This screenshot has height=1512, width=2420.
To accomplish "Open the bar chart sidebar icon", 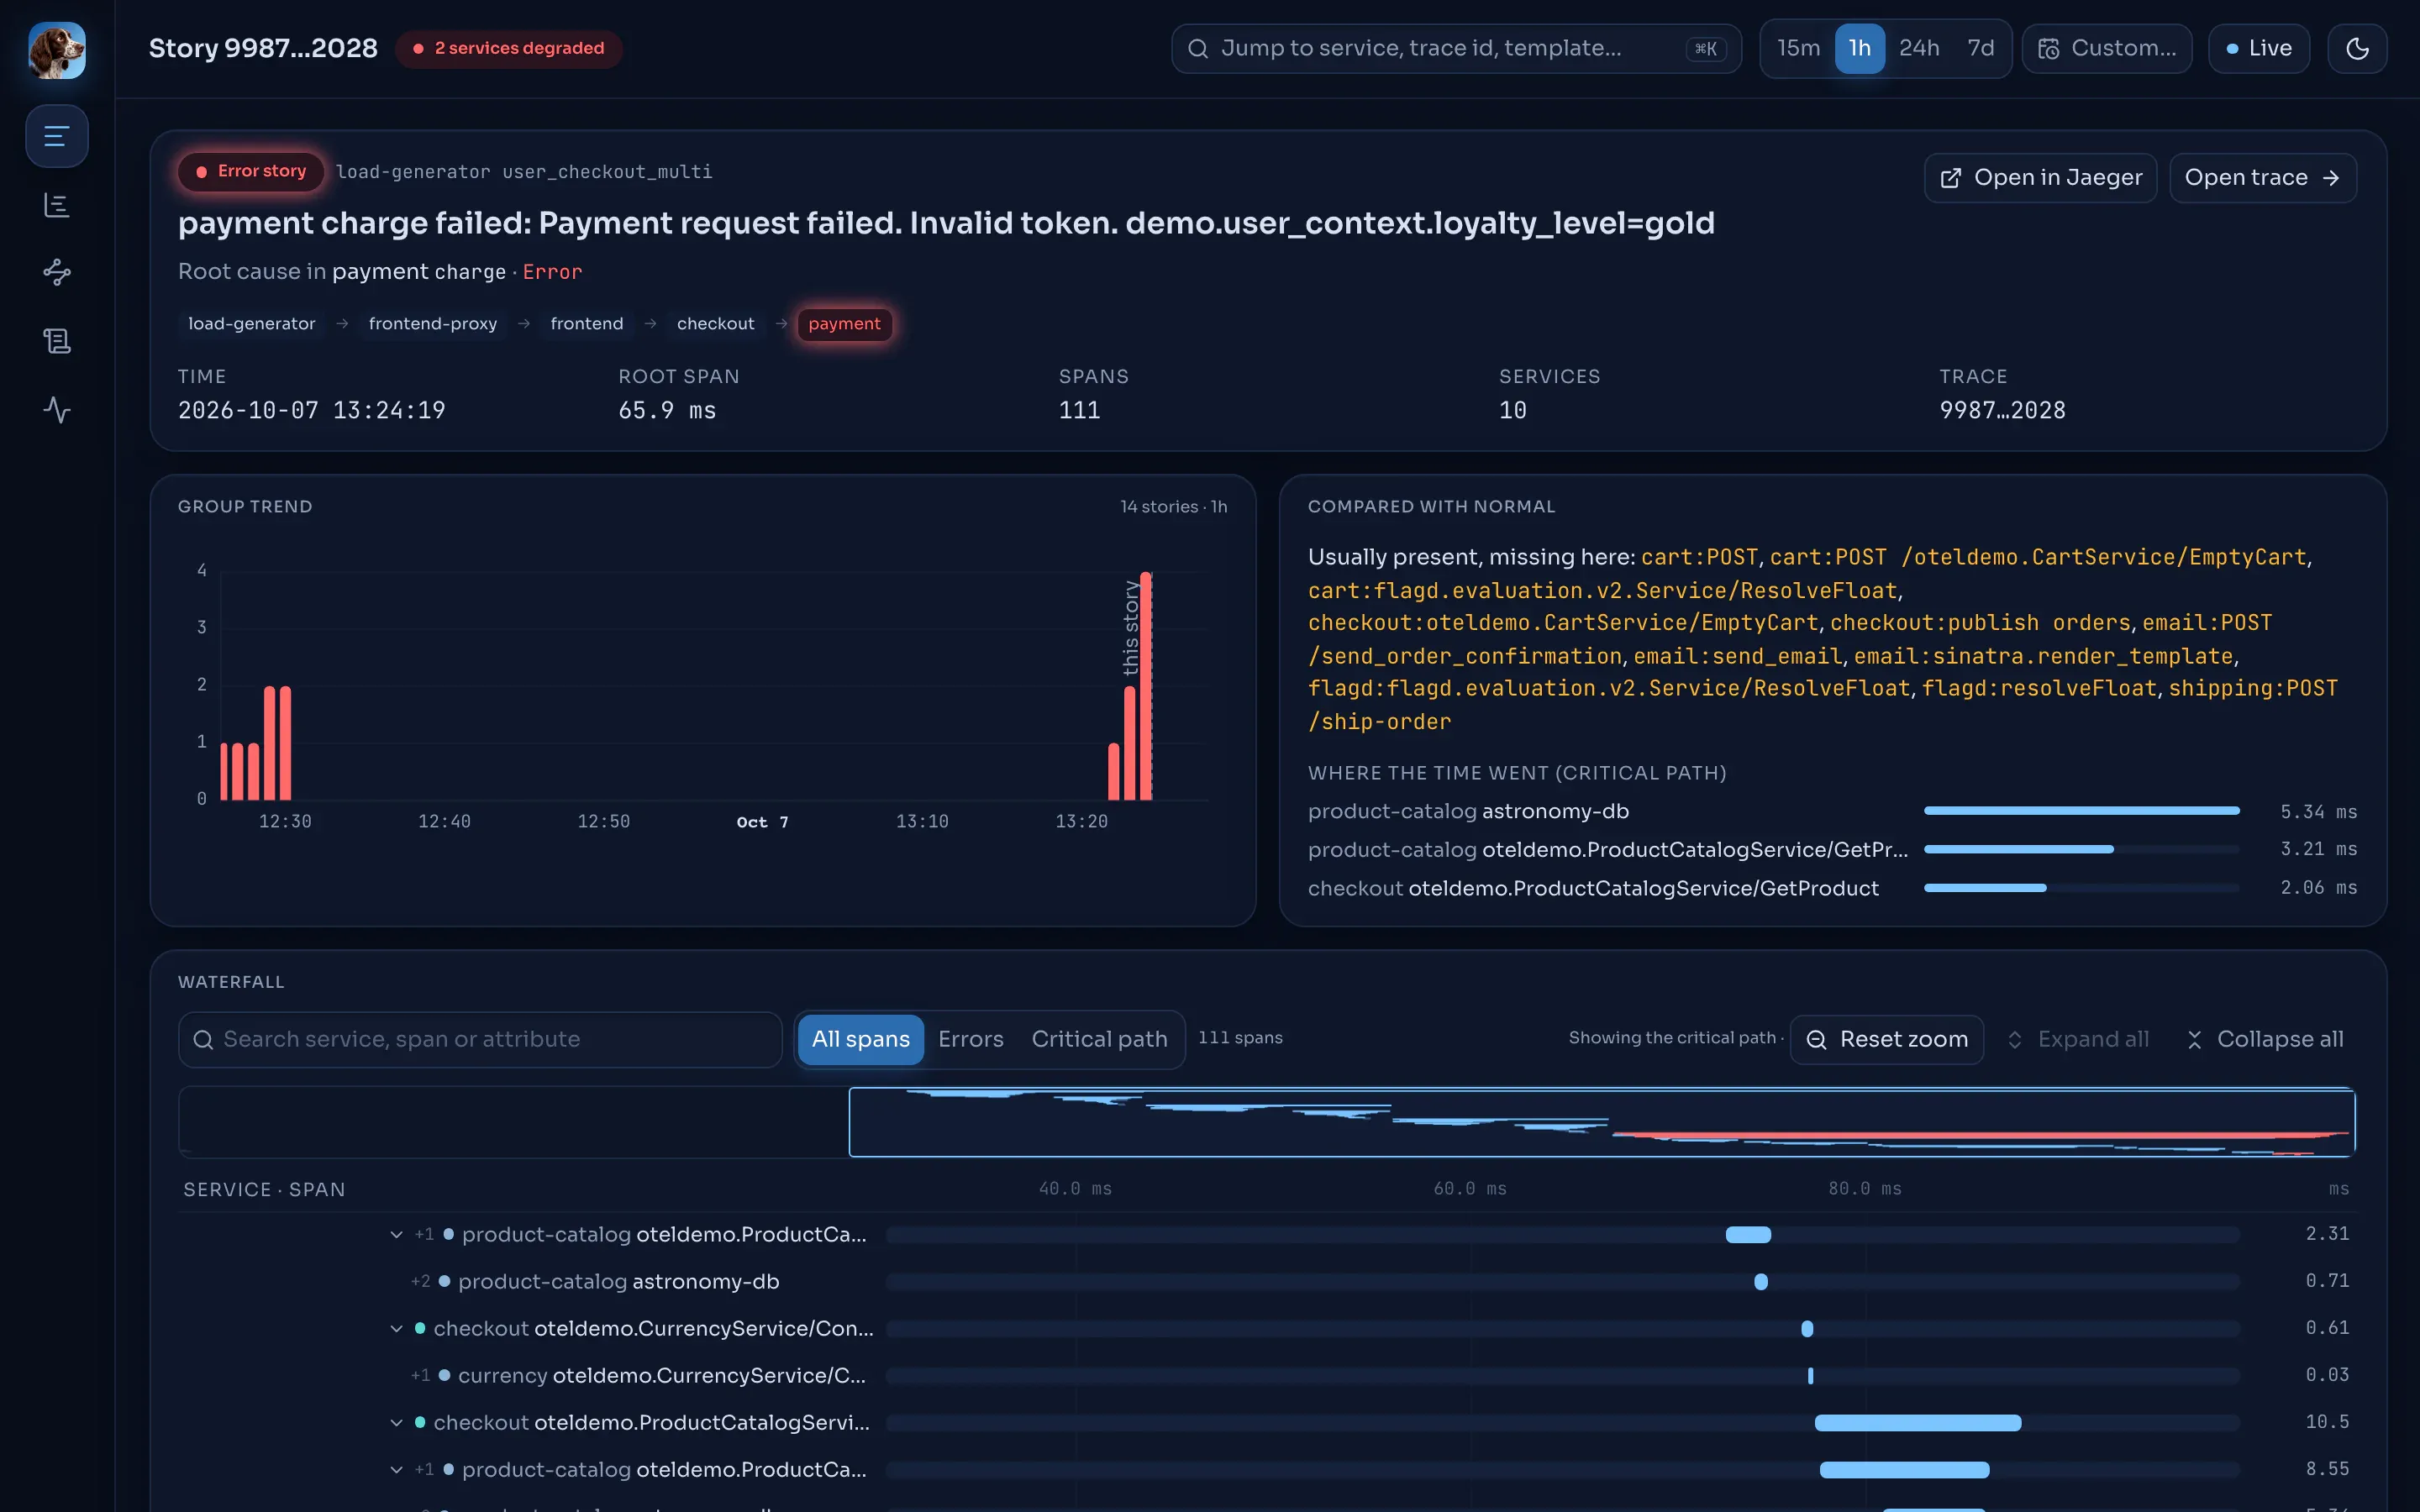I will [x=57, y=205].
